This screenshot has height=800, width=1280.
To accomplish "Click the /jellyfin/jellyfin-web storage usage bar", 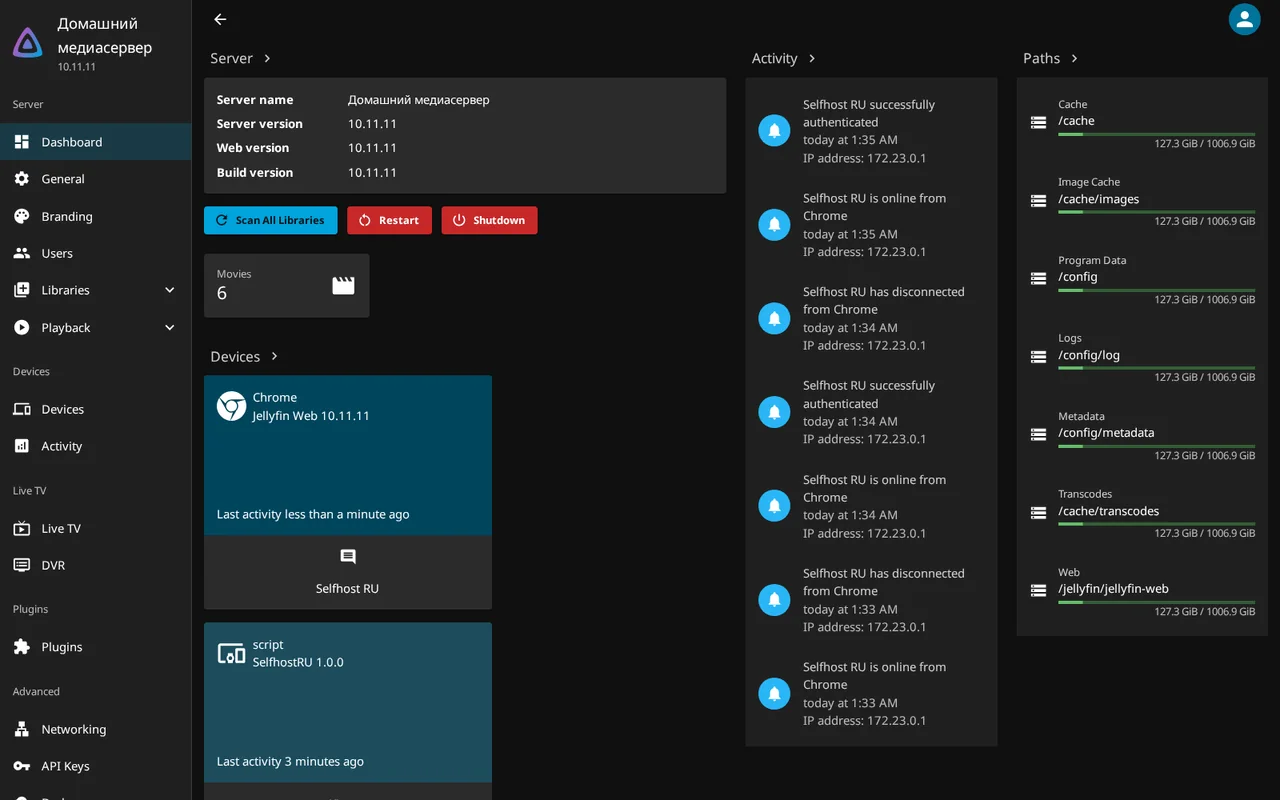I will point(1156,602).
